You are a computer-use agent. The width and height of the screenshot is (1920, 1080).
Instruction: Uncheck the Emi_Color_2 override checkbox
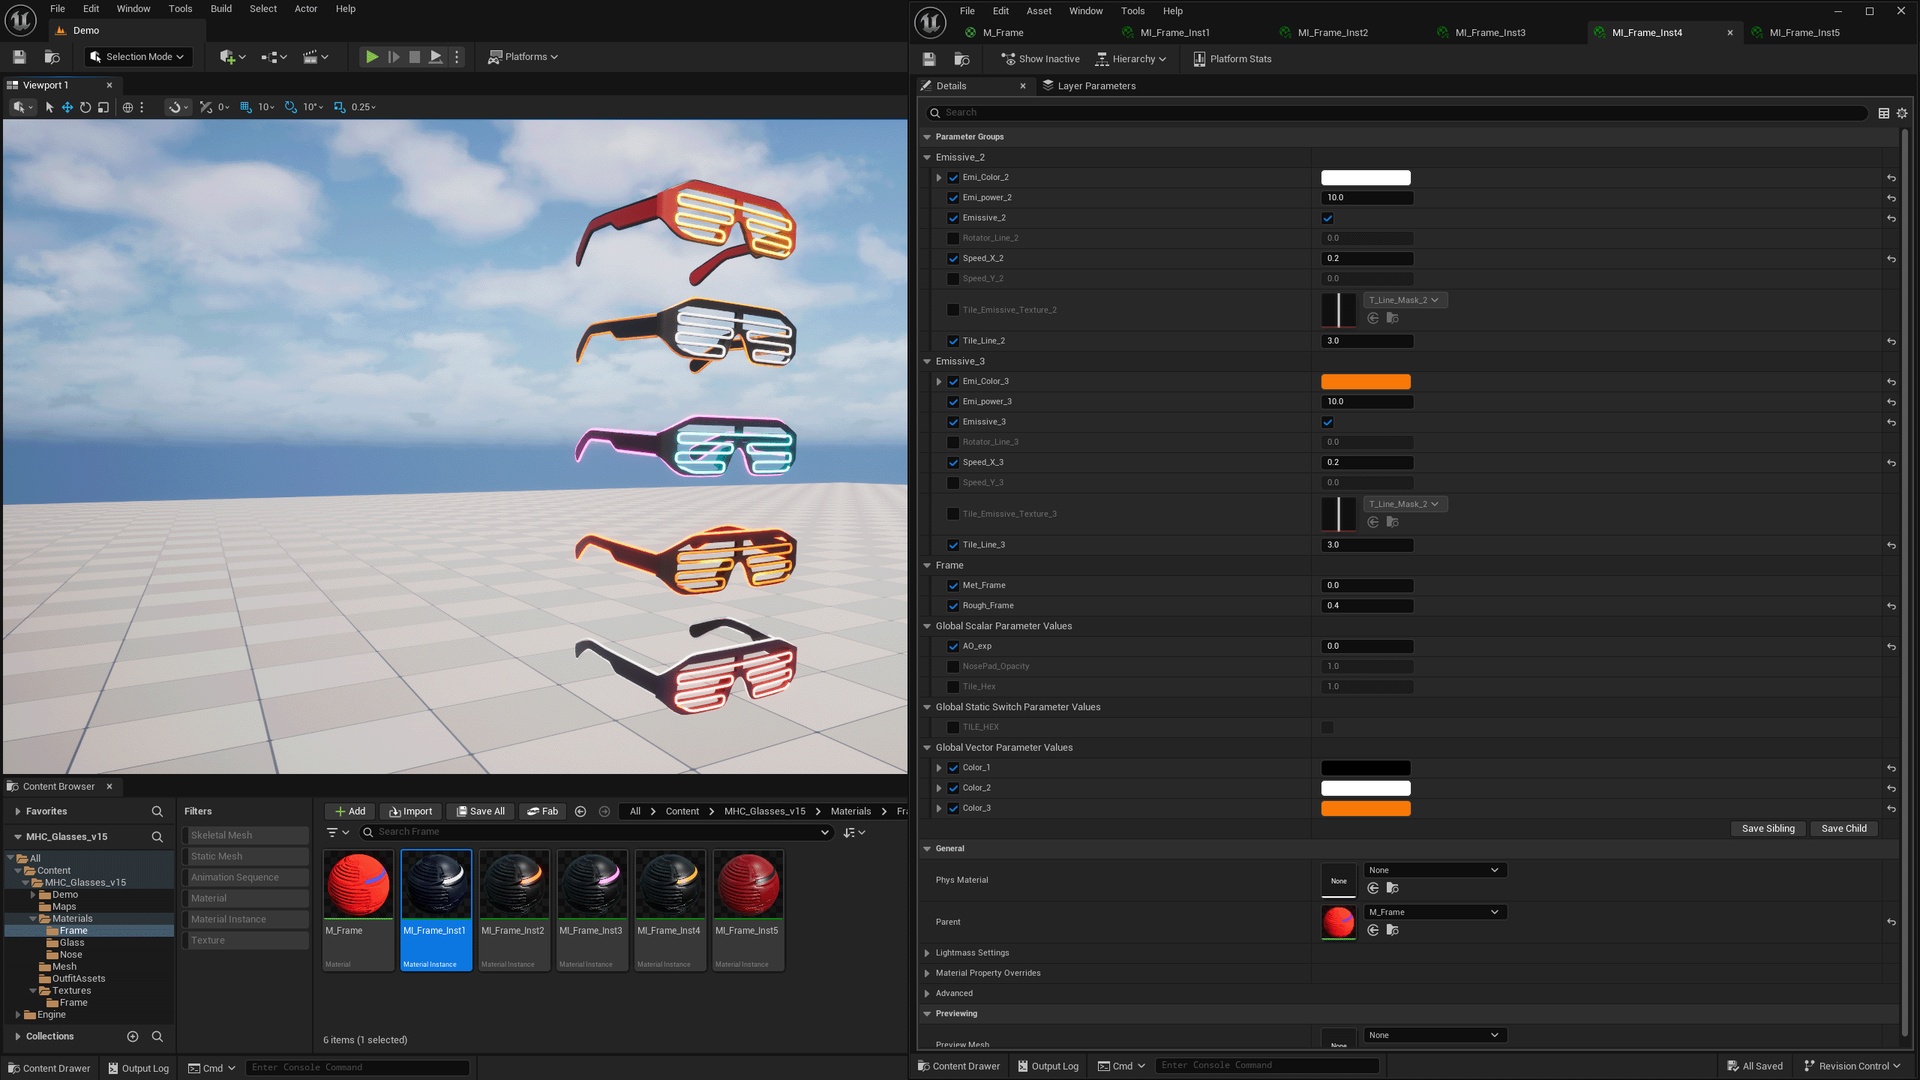pyautogui.click(x=953, y=178)
